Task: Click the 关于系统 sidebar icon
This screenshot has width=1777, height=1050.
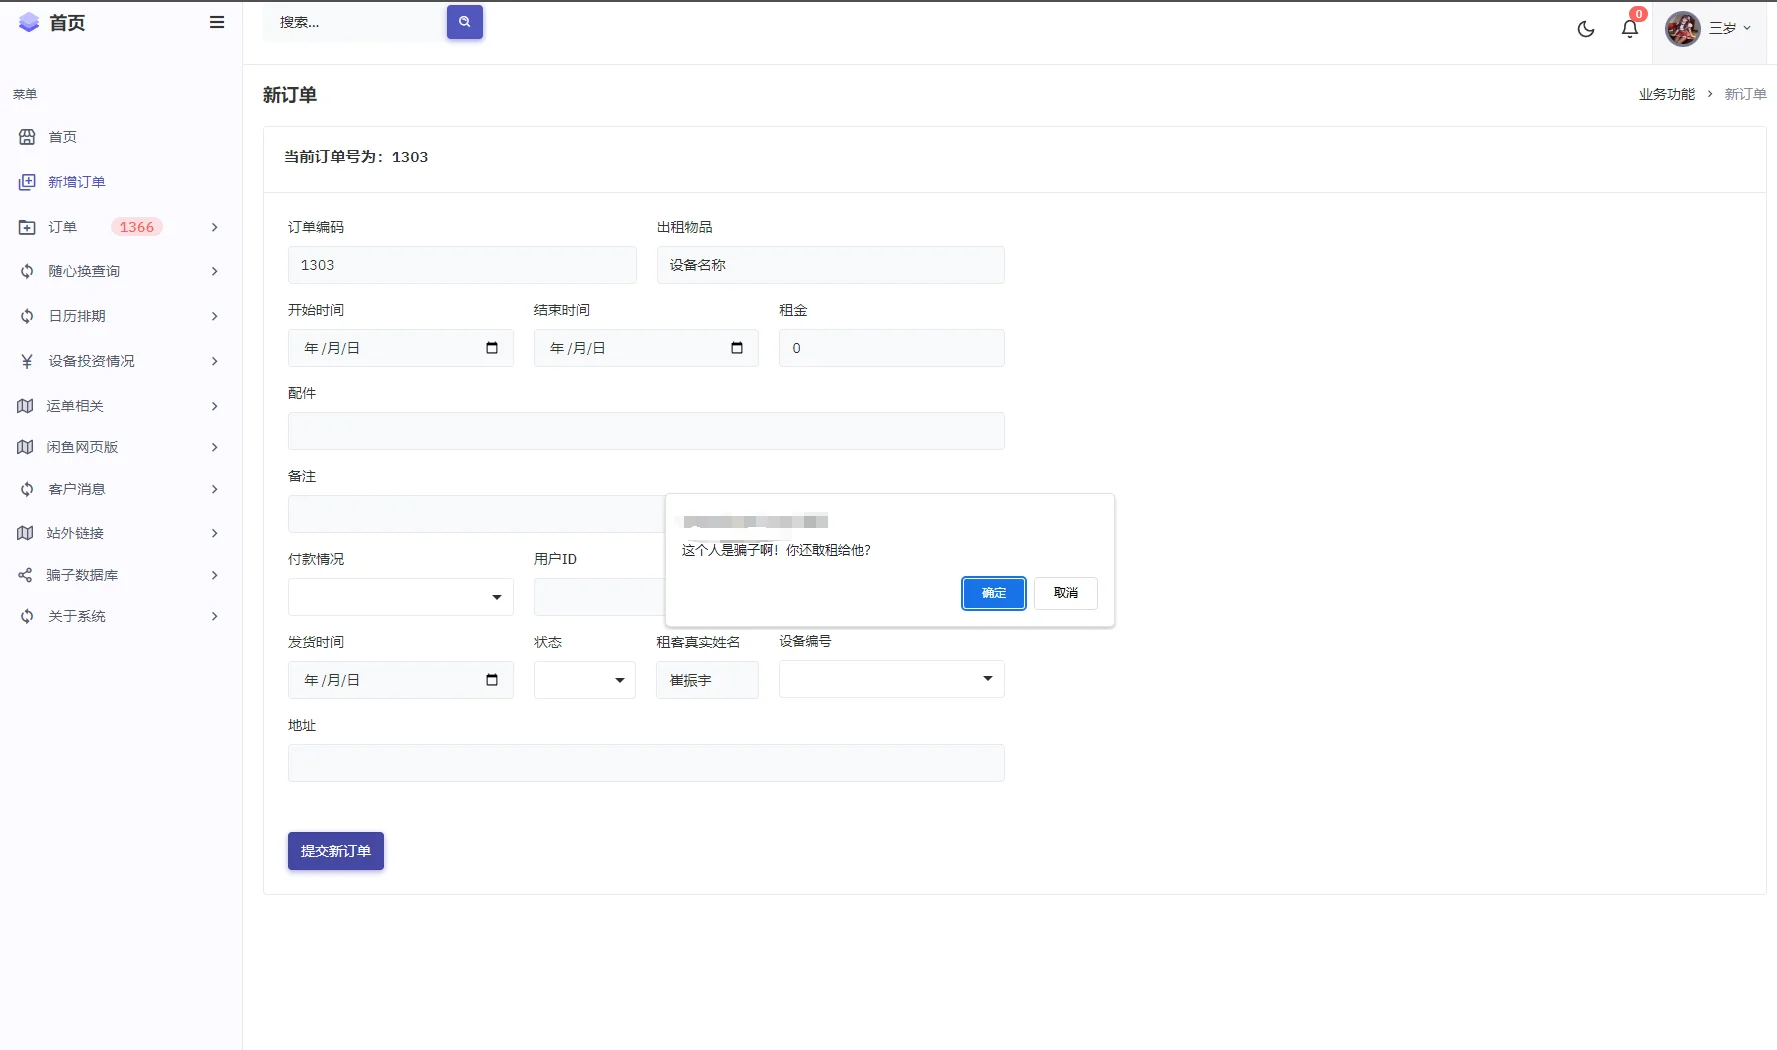Action: point(27,616)
